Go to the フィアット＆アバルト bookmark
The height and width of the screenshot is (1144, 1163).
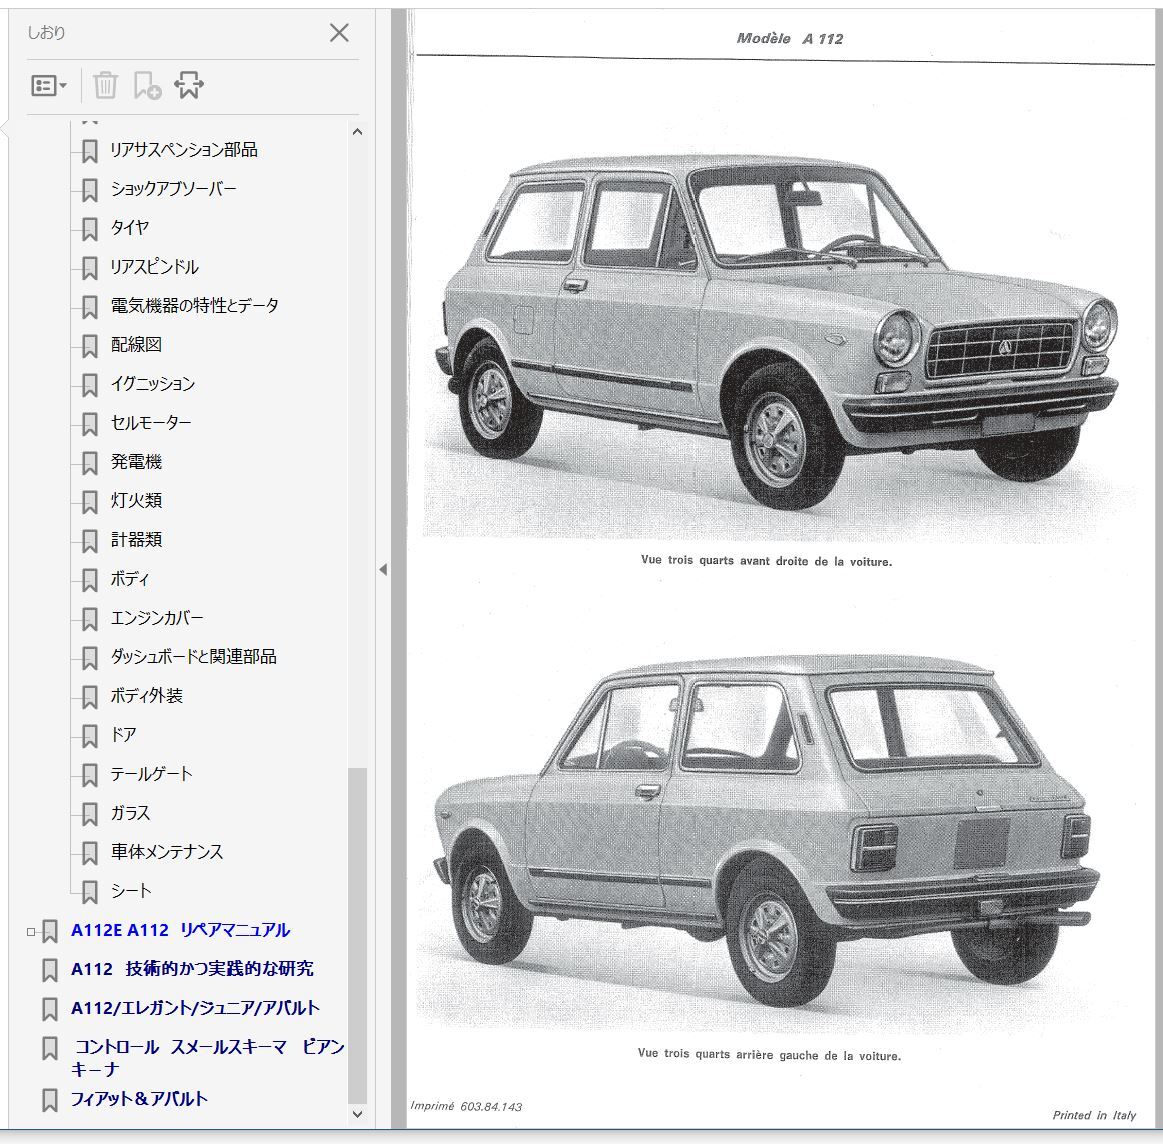139,1099
